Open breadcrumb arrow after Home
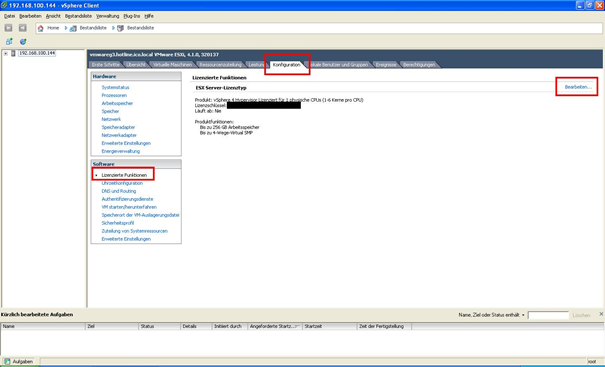The width and height of the screenshot is (605, 367). coord(66,28)
